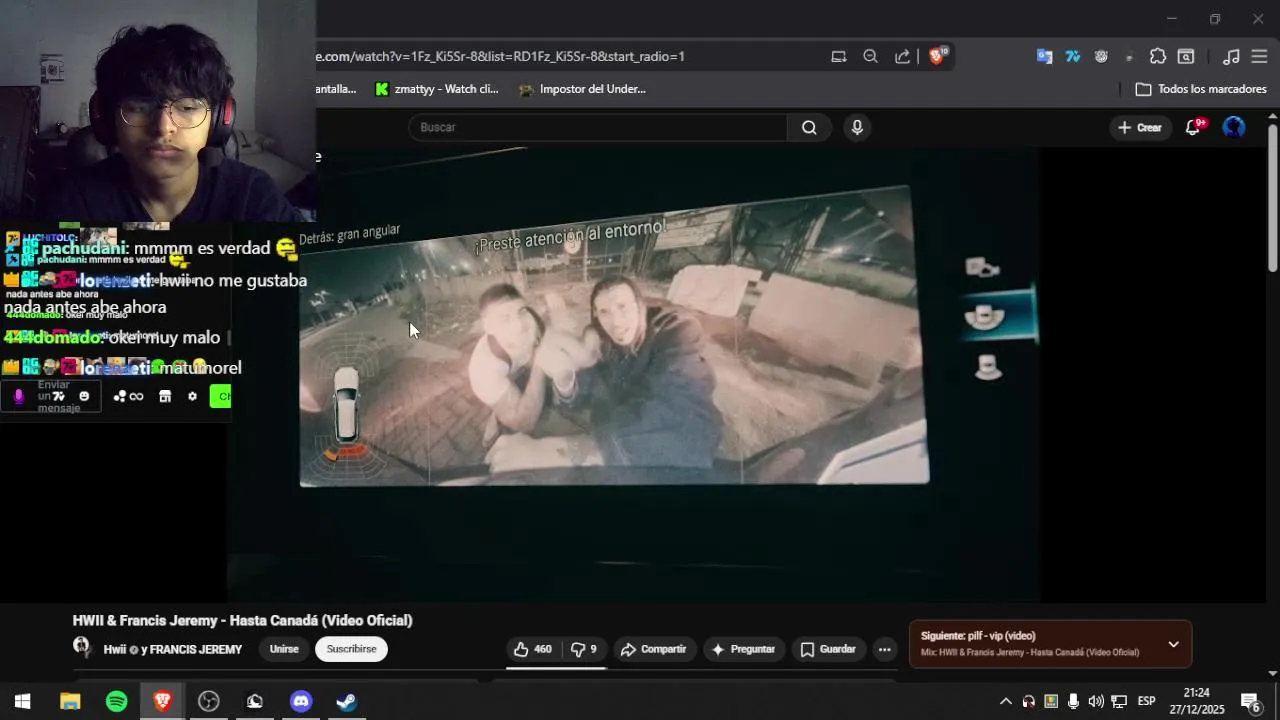Open Steam from taskbar
Screen dimensions: 1280x720
pos(346,701)
